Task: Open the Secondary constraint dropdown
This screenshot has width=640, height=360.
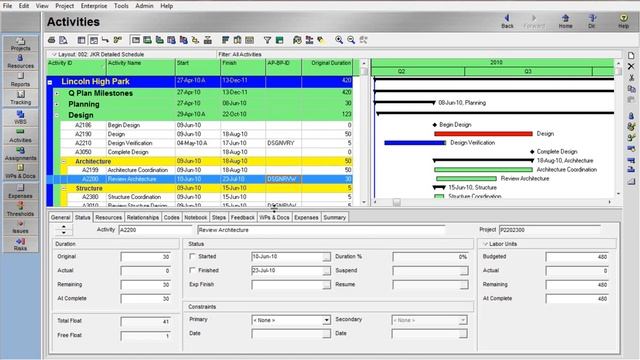Action: [462, 320]
